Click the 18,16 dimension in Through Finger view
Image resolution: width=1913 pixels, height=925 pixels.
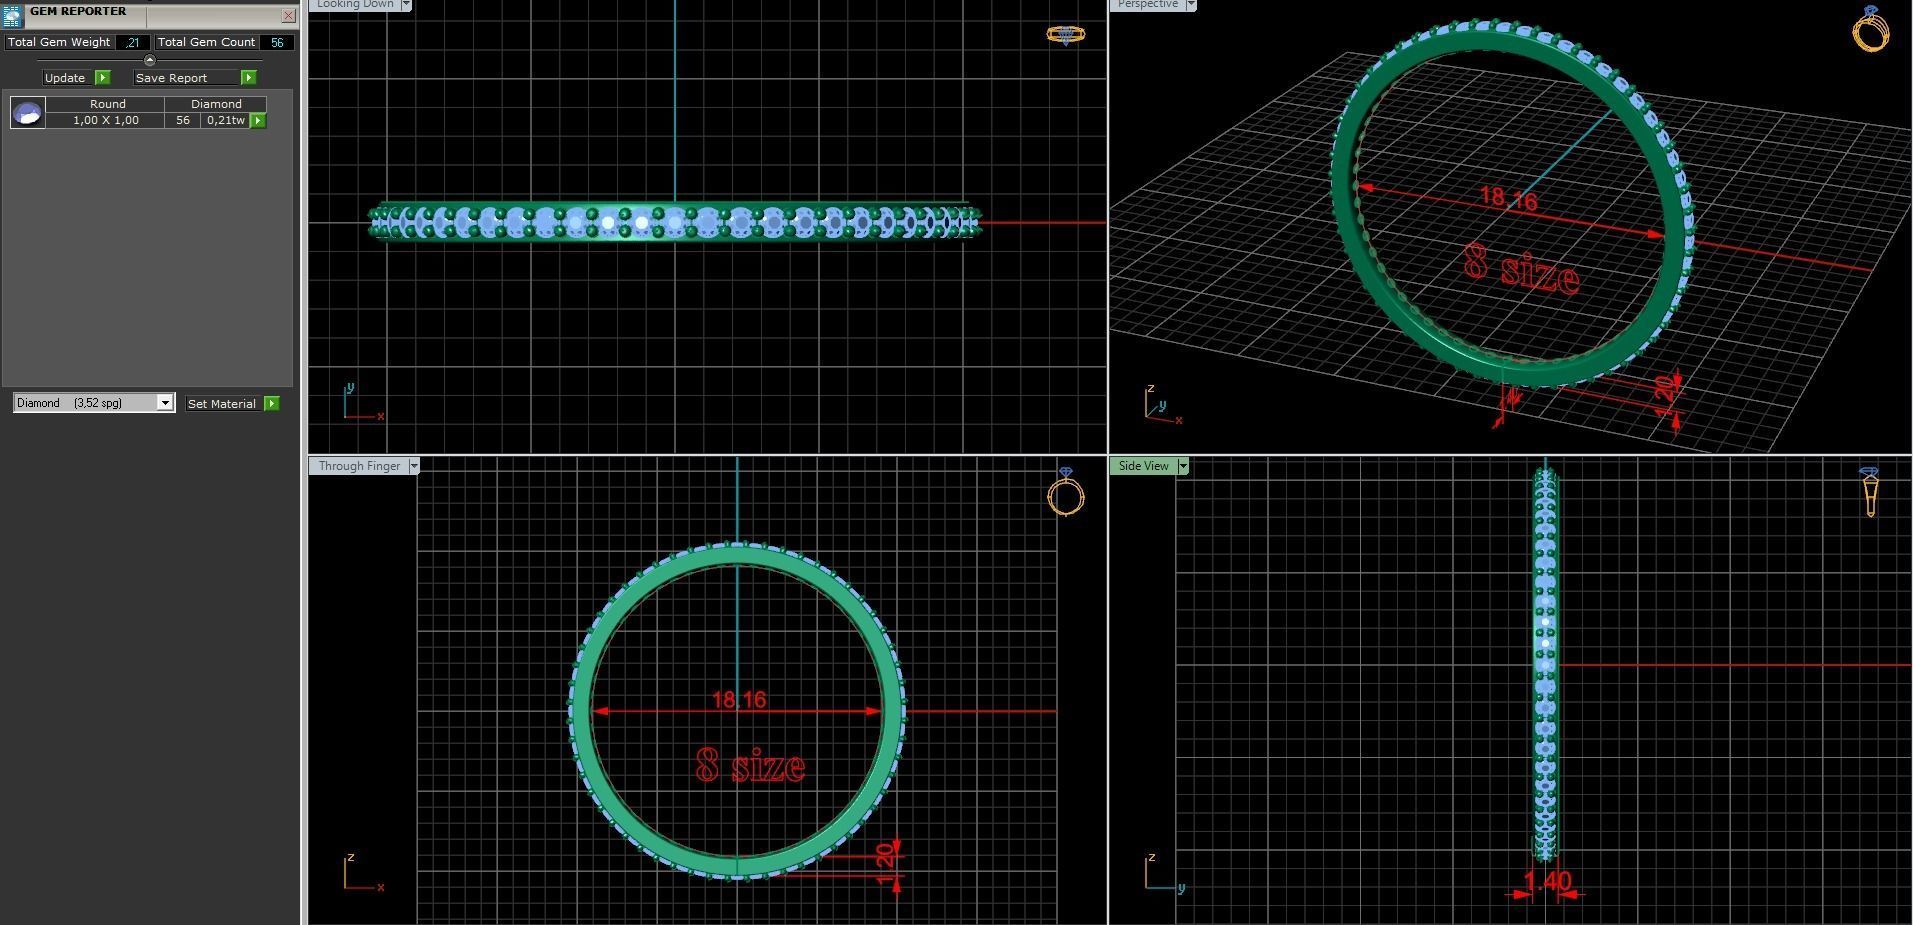(x=739, y=700)
